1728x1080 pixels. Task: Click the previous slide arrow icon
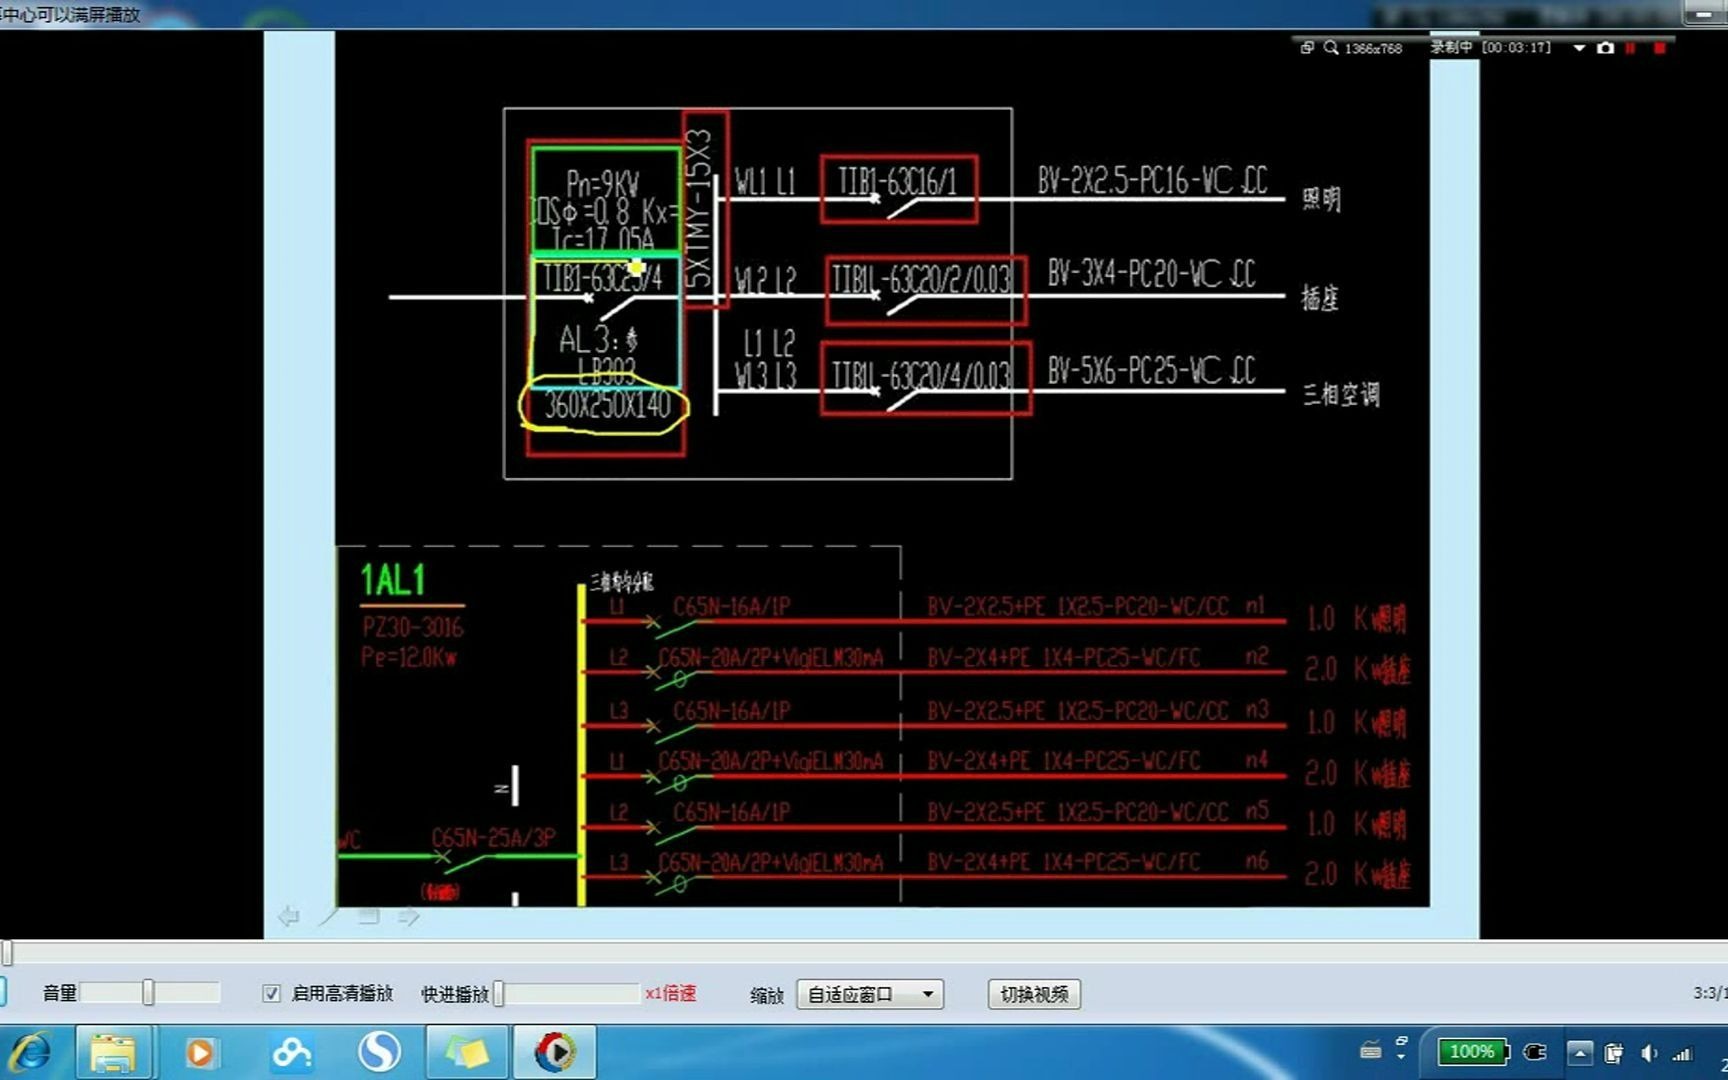(288, 916)
